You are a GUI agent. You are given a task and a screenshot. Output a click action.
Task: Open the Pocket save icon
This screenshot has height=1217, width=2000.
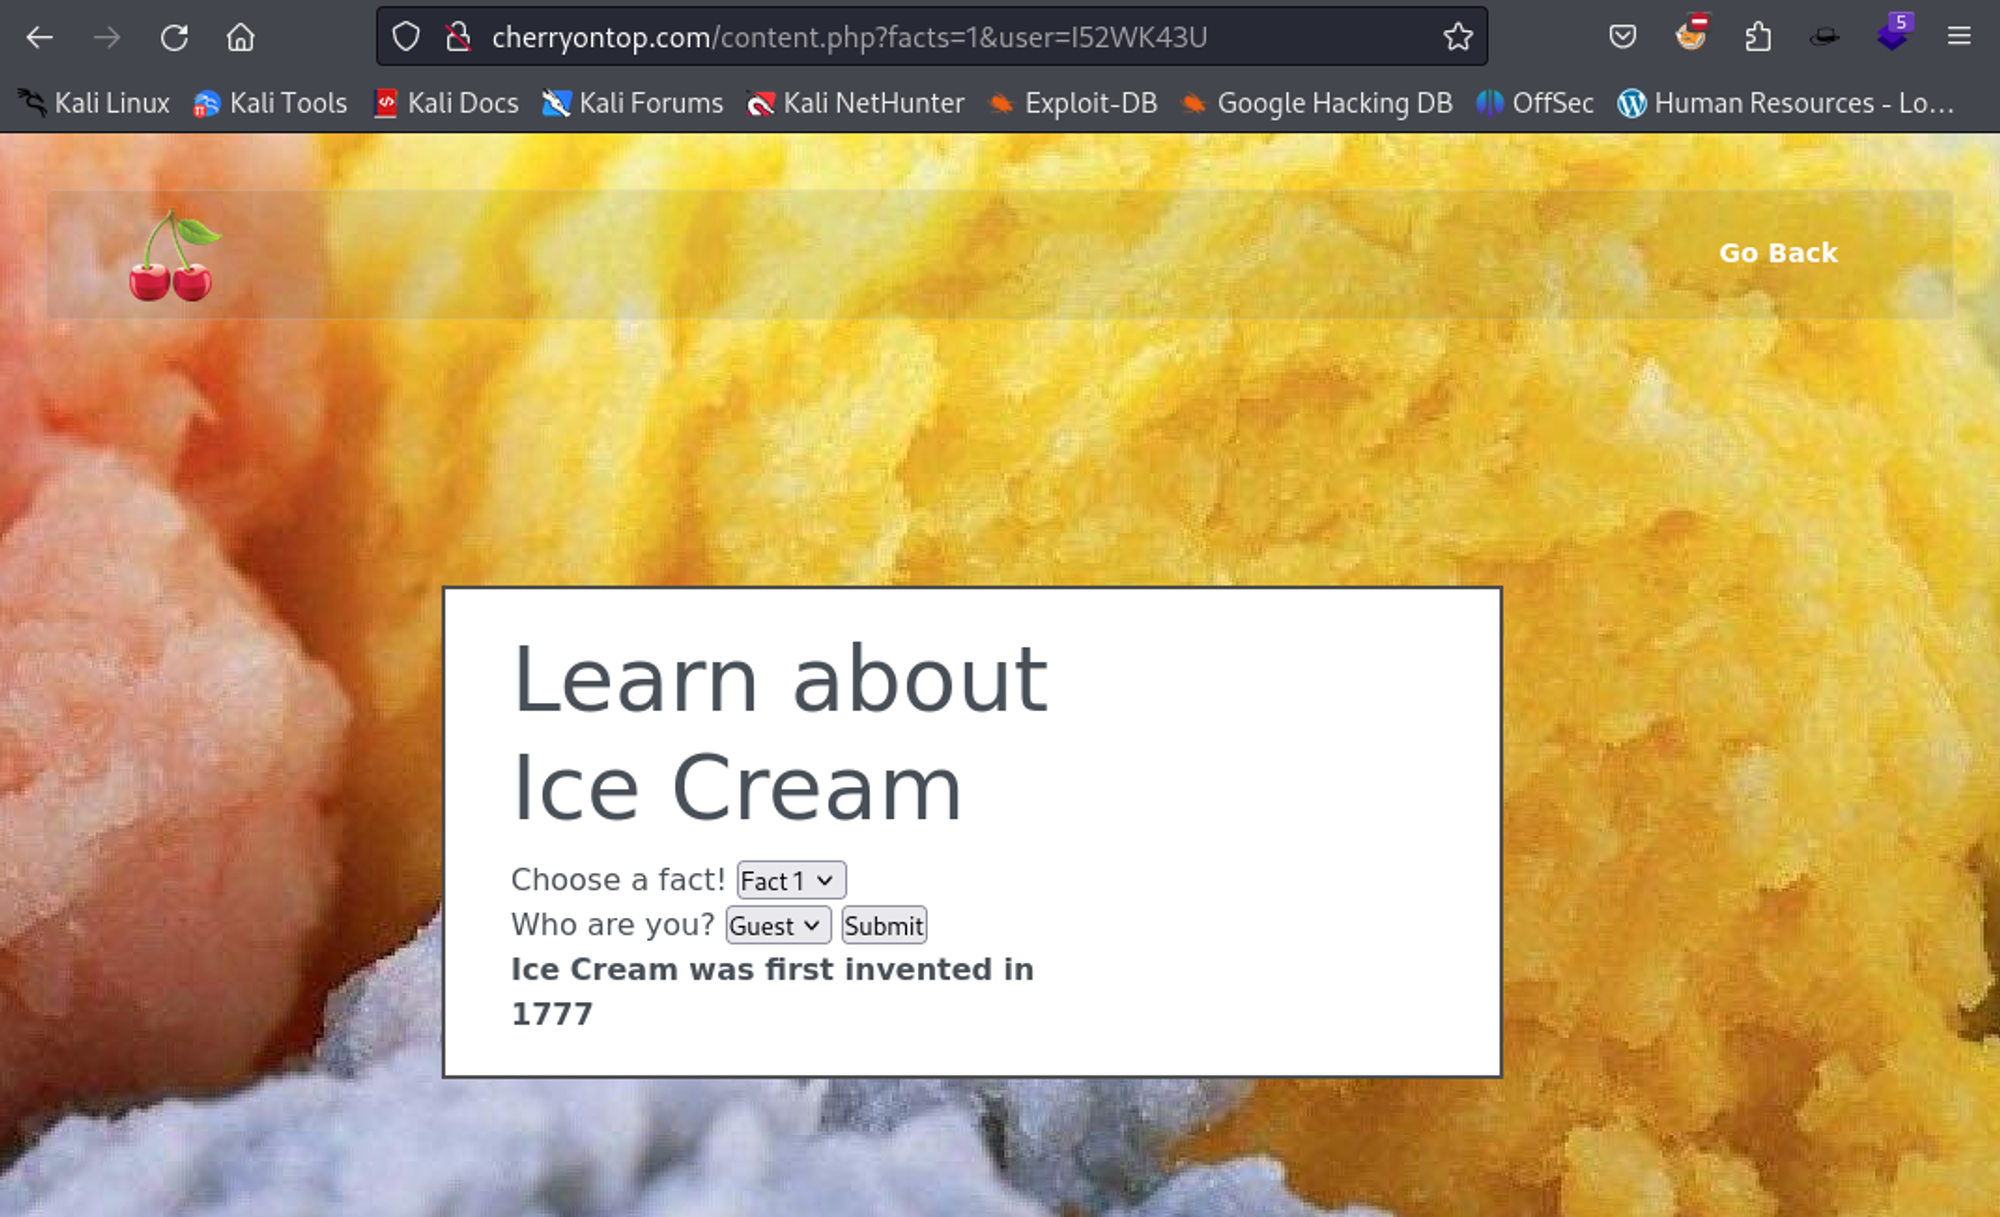(1622, 38)
